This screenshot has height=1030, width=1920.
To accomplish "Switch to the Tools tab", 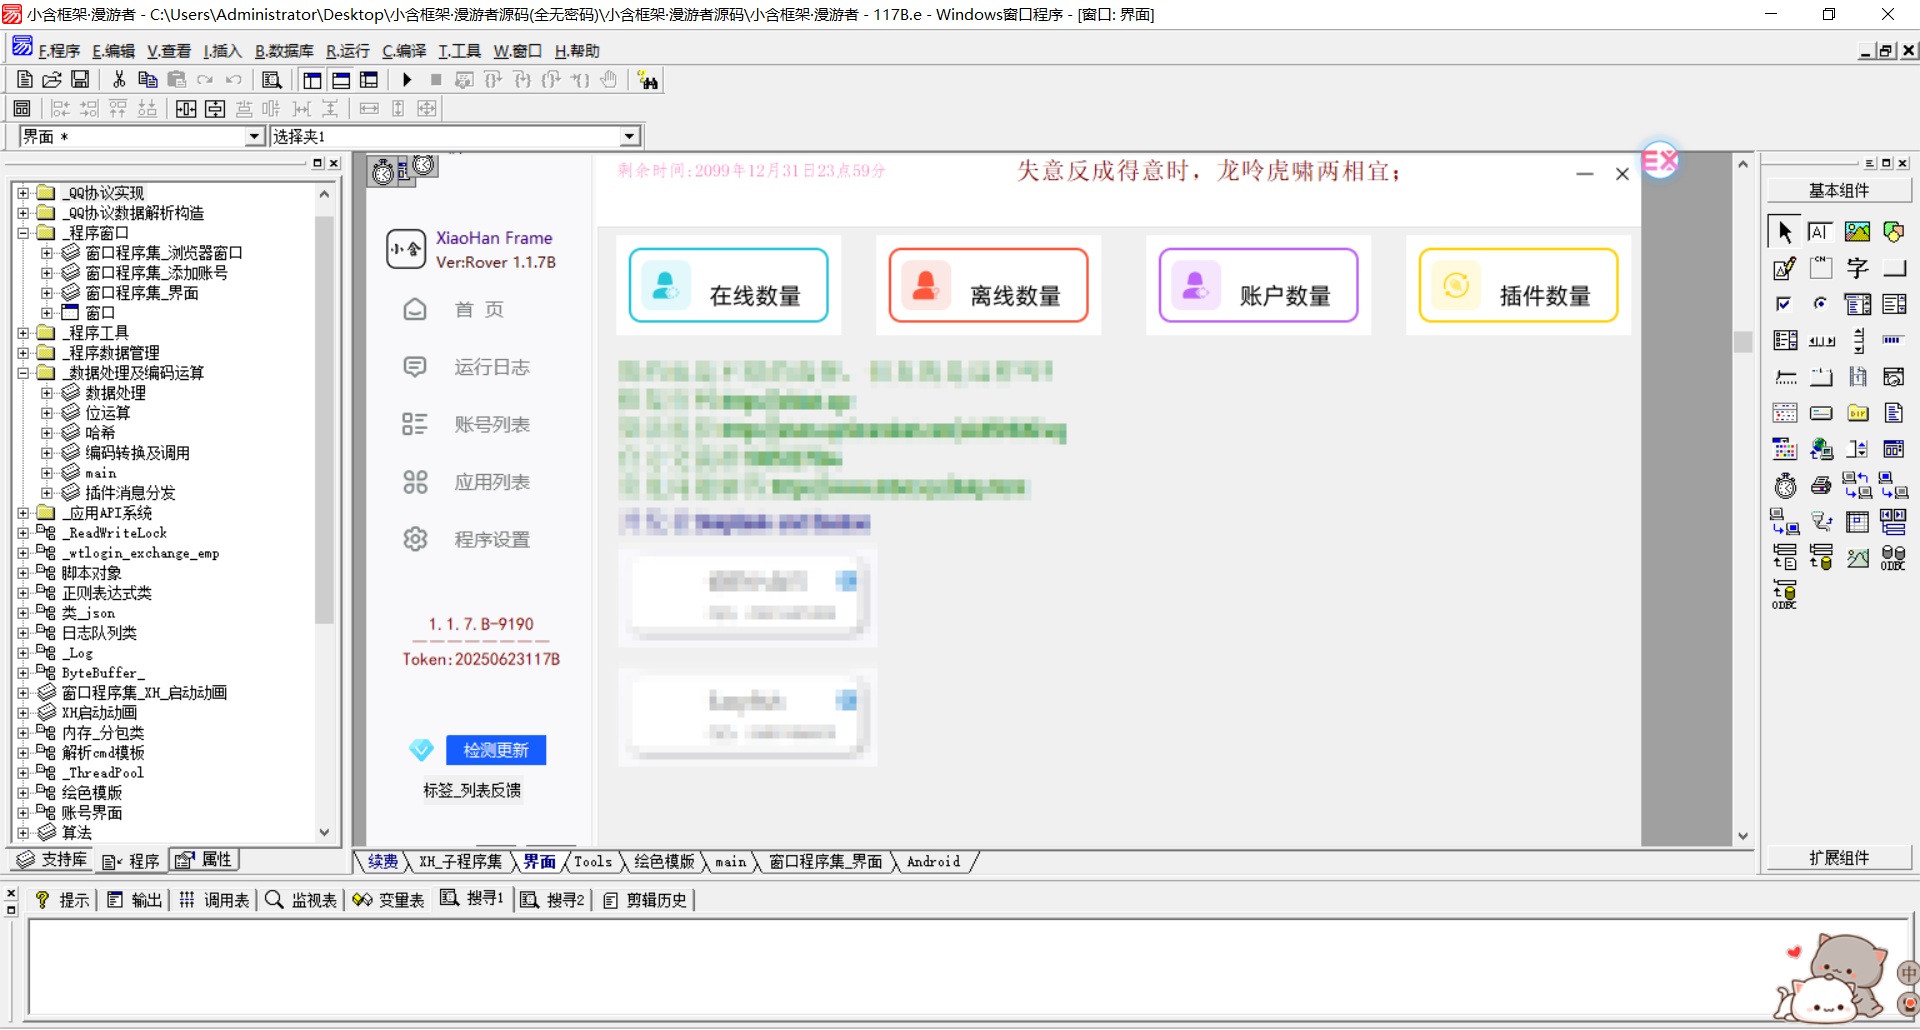I will (x=592, y=862).
